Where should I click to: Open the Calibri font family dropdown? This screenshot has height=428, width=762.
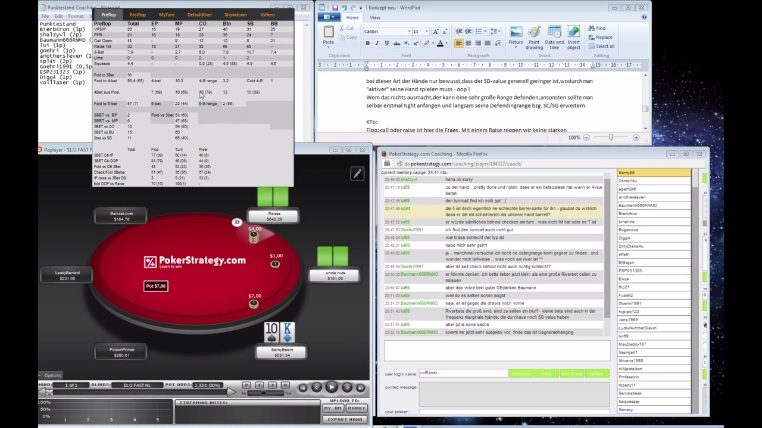click(x=409, y=32)
